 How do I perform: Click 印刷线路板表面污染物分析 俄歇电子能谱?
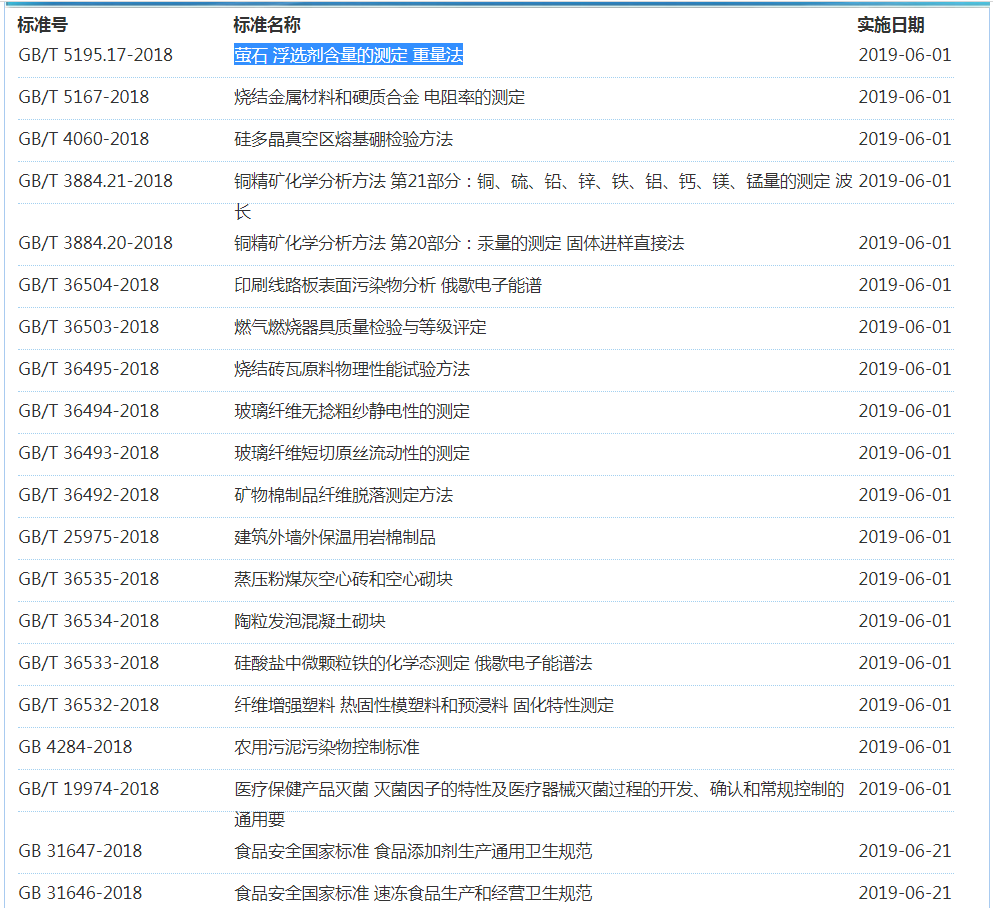387,285
